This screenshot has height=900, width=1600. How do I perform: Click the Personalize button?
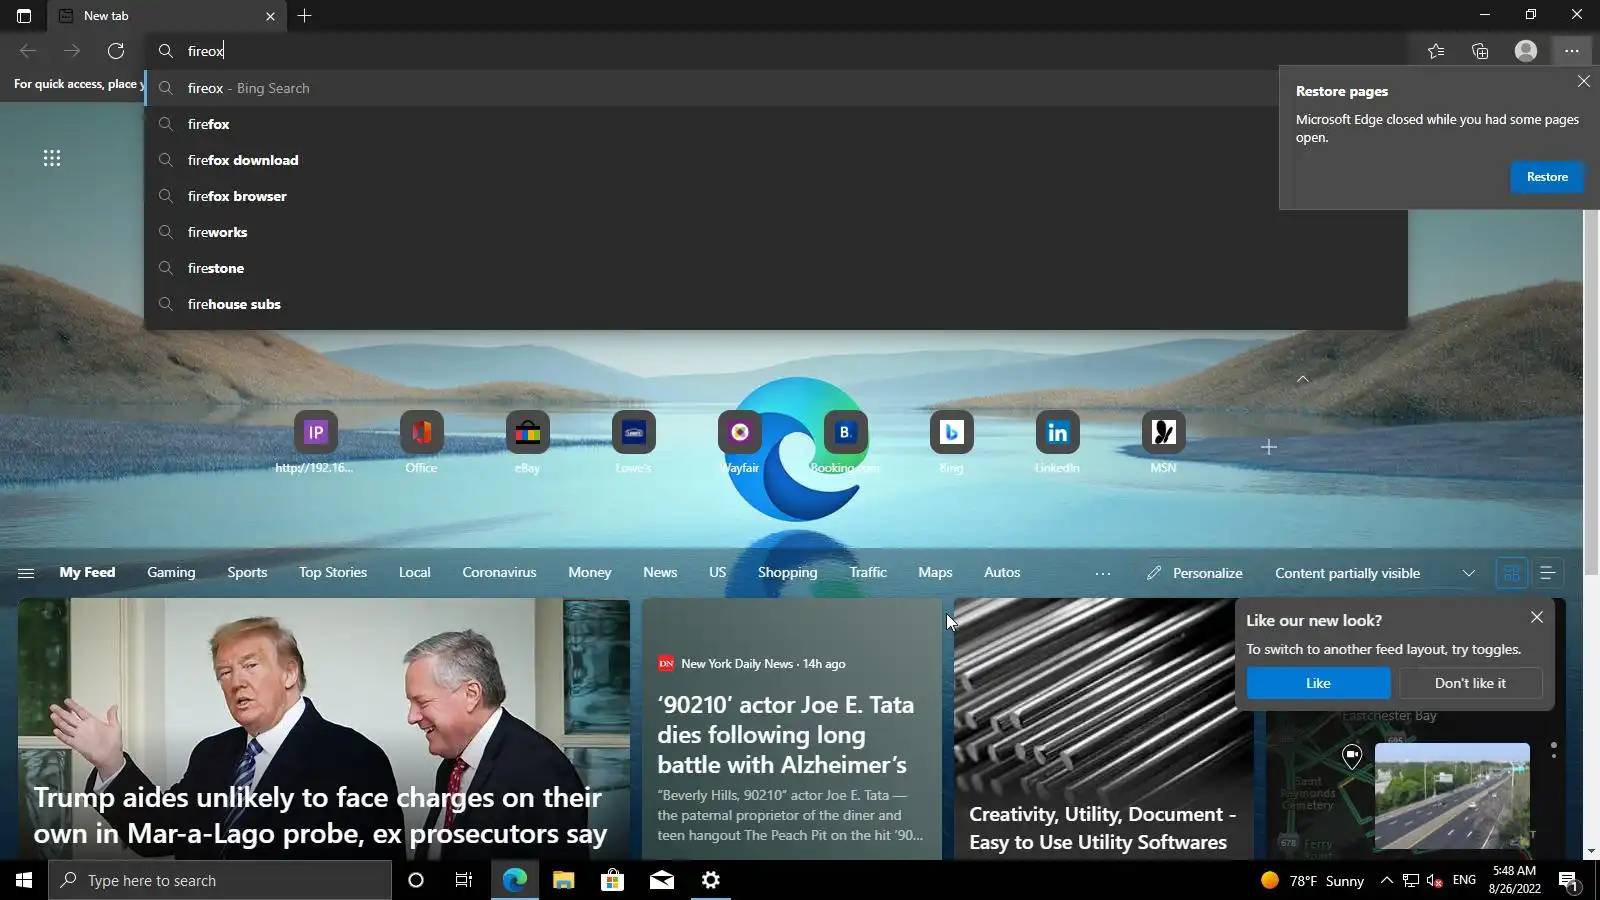pyautogui.click(x=1195, y=573)
